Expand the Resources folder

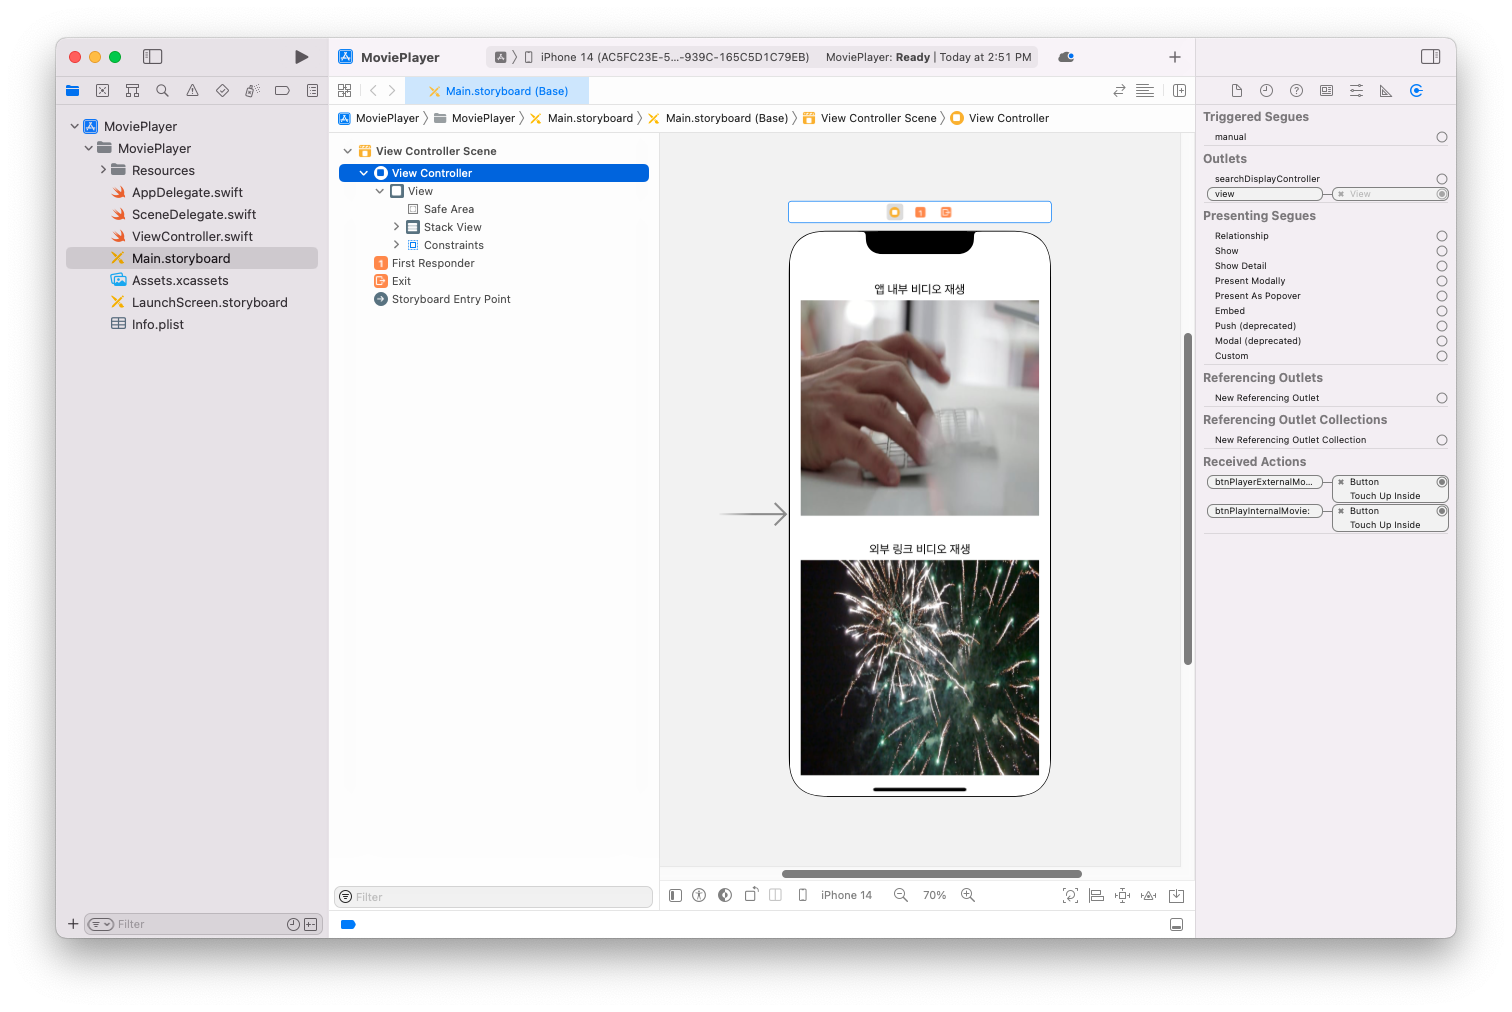[x=103, y=170]
